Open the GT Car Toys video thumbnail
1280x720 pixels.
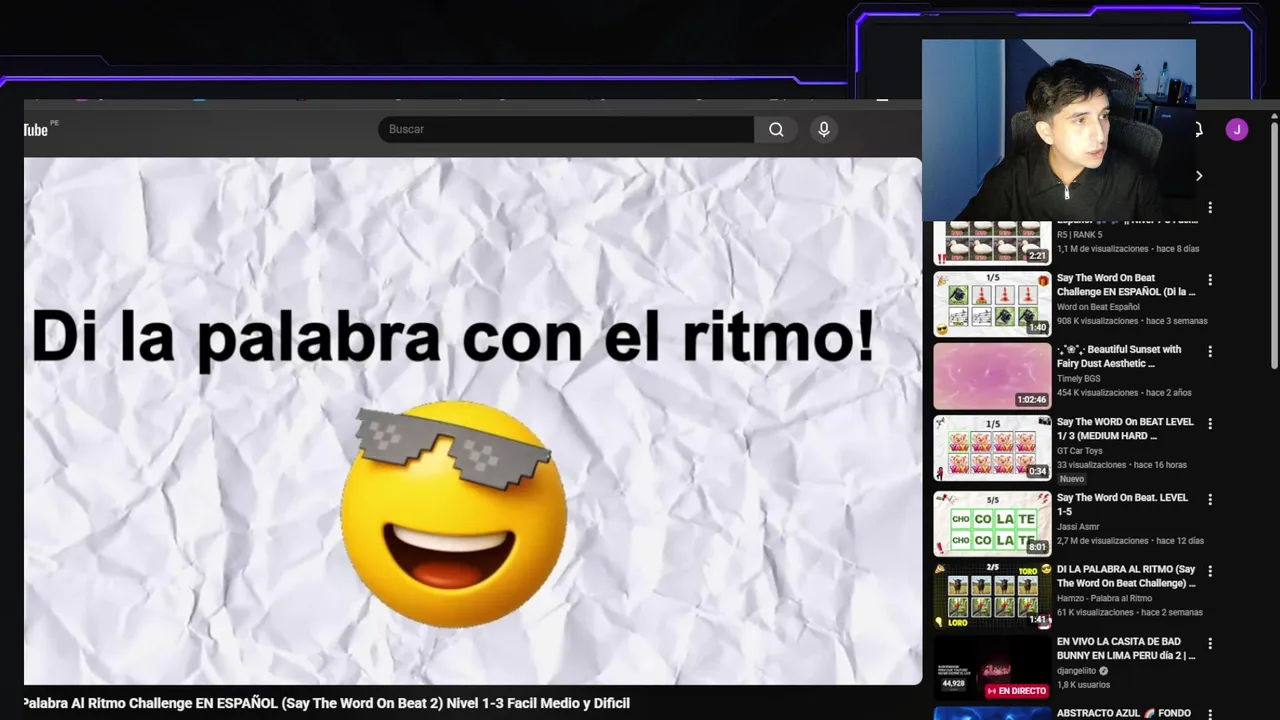click(x=992, y=448)
